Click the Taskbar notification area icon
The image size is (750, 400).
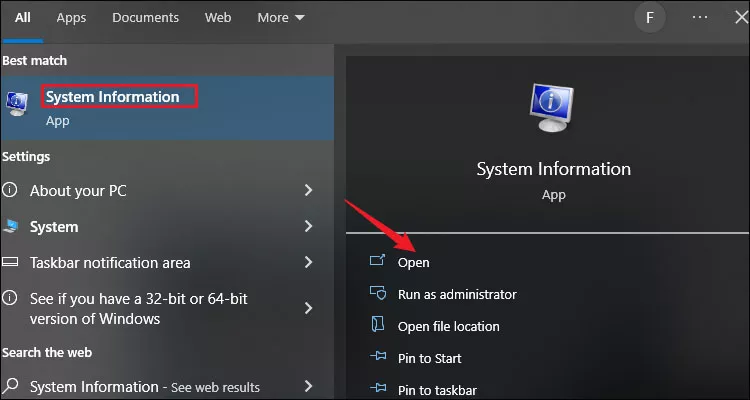10,262
